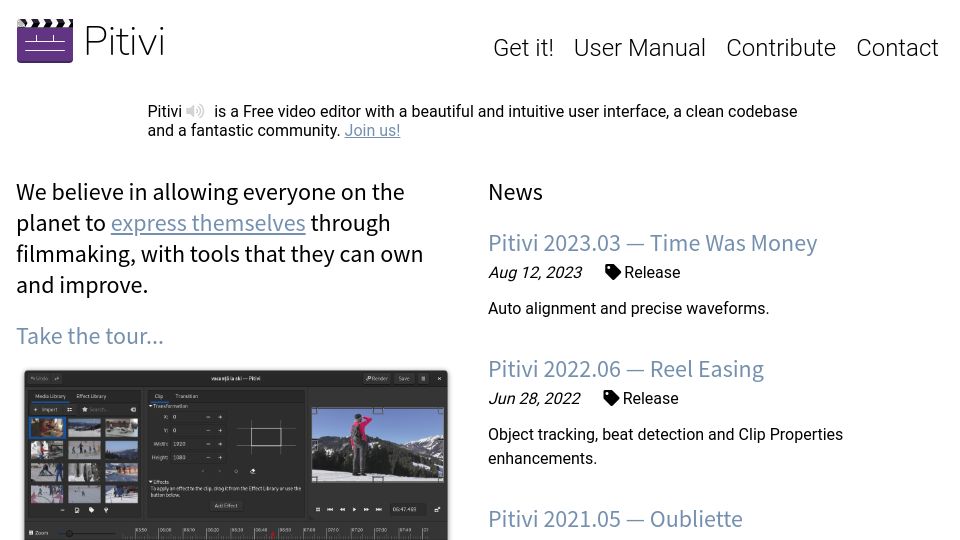Click text Auto alignment and precise waveforms.

(628, 308)
